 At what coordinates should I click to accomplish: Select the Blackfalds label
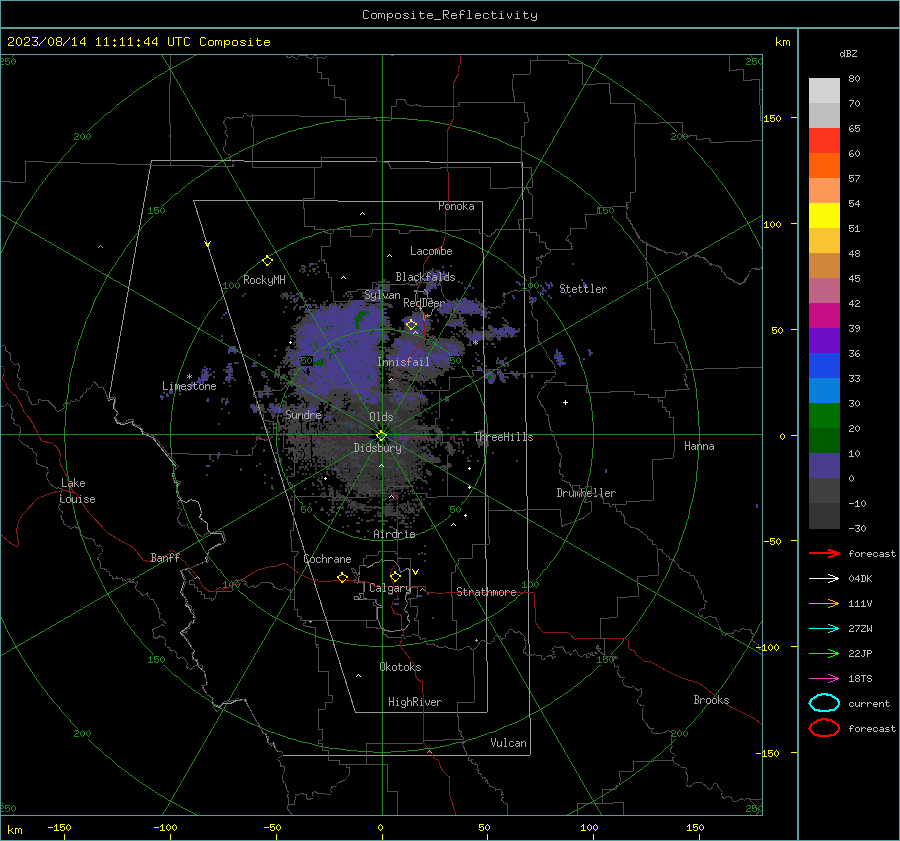coord(425,277)
